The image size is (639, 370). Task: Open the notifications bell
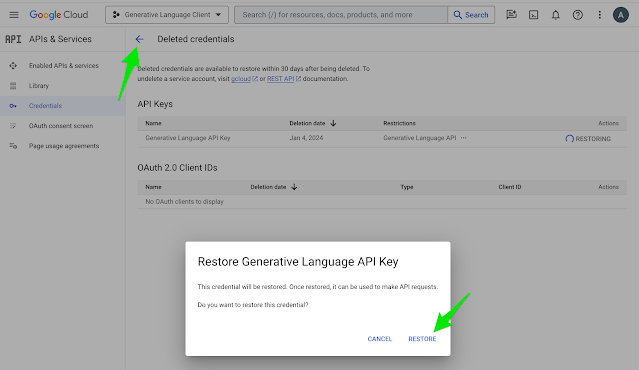click(555, 15)
